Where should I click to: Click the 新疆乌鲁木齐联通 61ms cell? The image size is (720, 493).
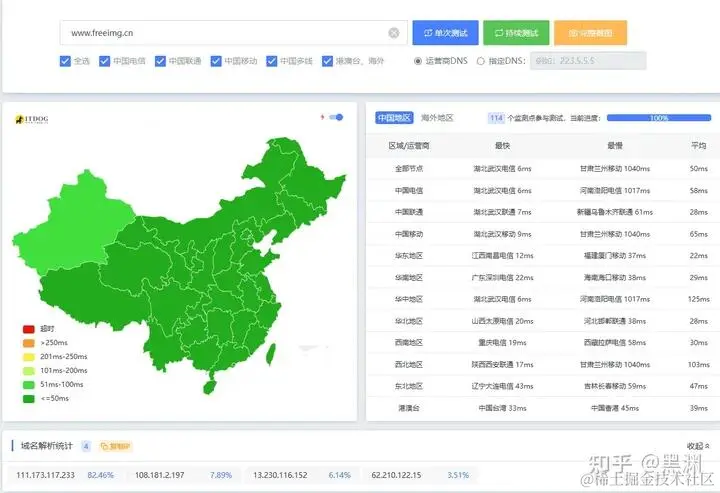[615, 212]
